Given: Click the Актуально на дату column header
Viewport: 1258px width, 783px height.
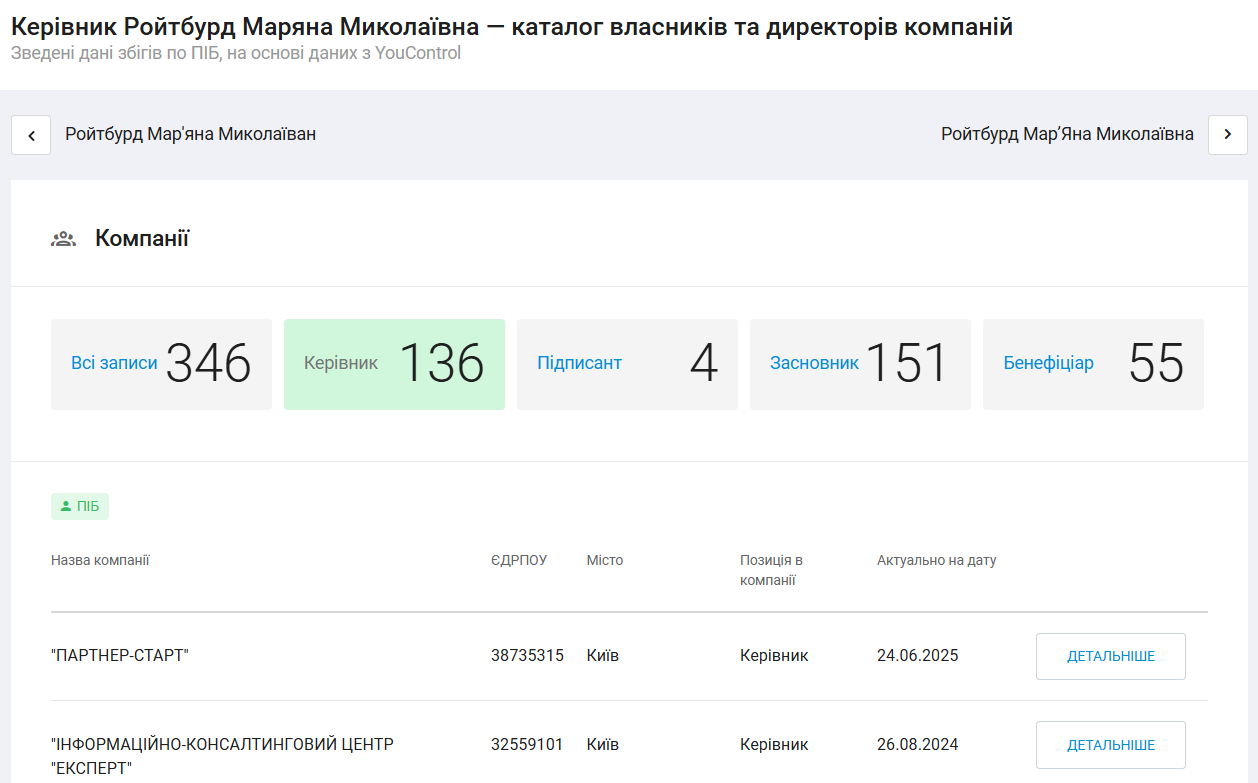Looking at the screenshot, I should coord(937,560).
